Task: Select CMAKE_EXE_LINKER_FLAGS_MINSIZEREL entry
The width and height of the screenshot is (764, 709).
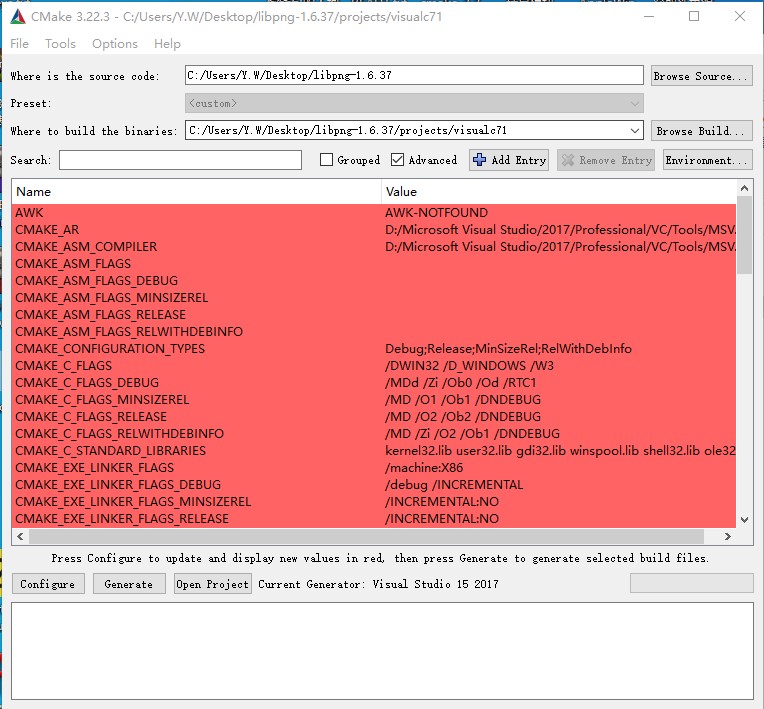Action: click(x=133, y=502)
